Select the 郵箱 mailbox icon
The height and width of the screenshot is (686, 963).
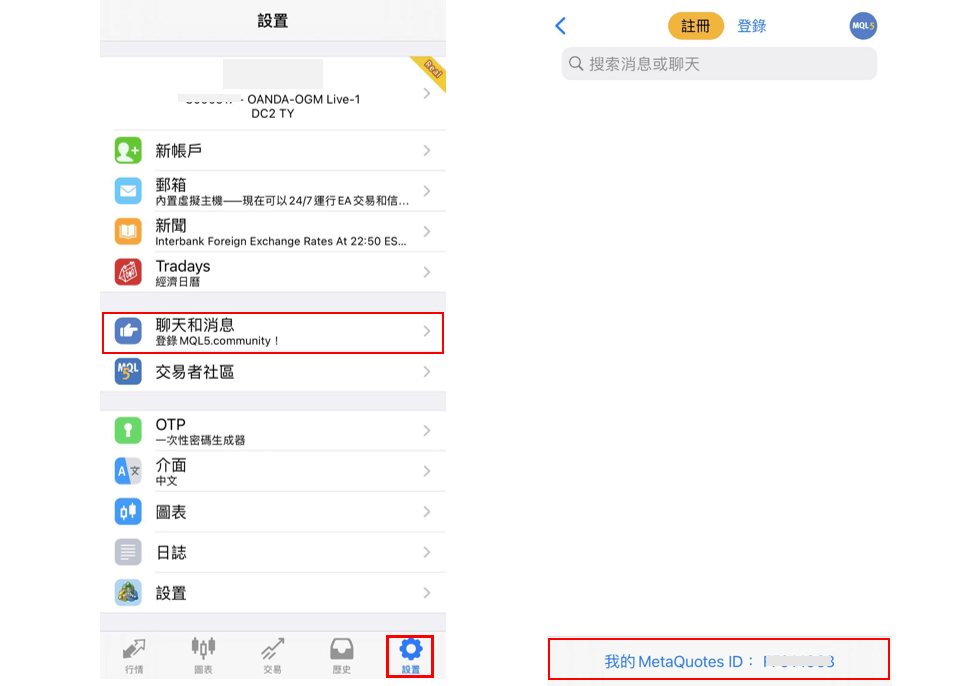tap(127, 190)
